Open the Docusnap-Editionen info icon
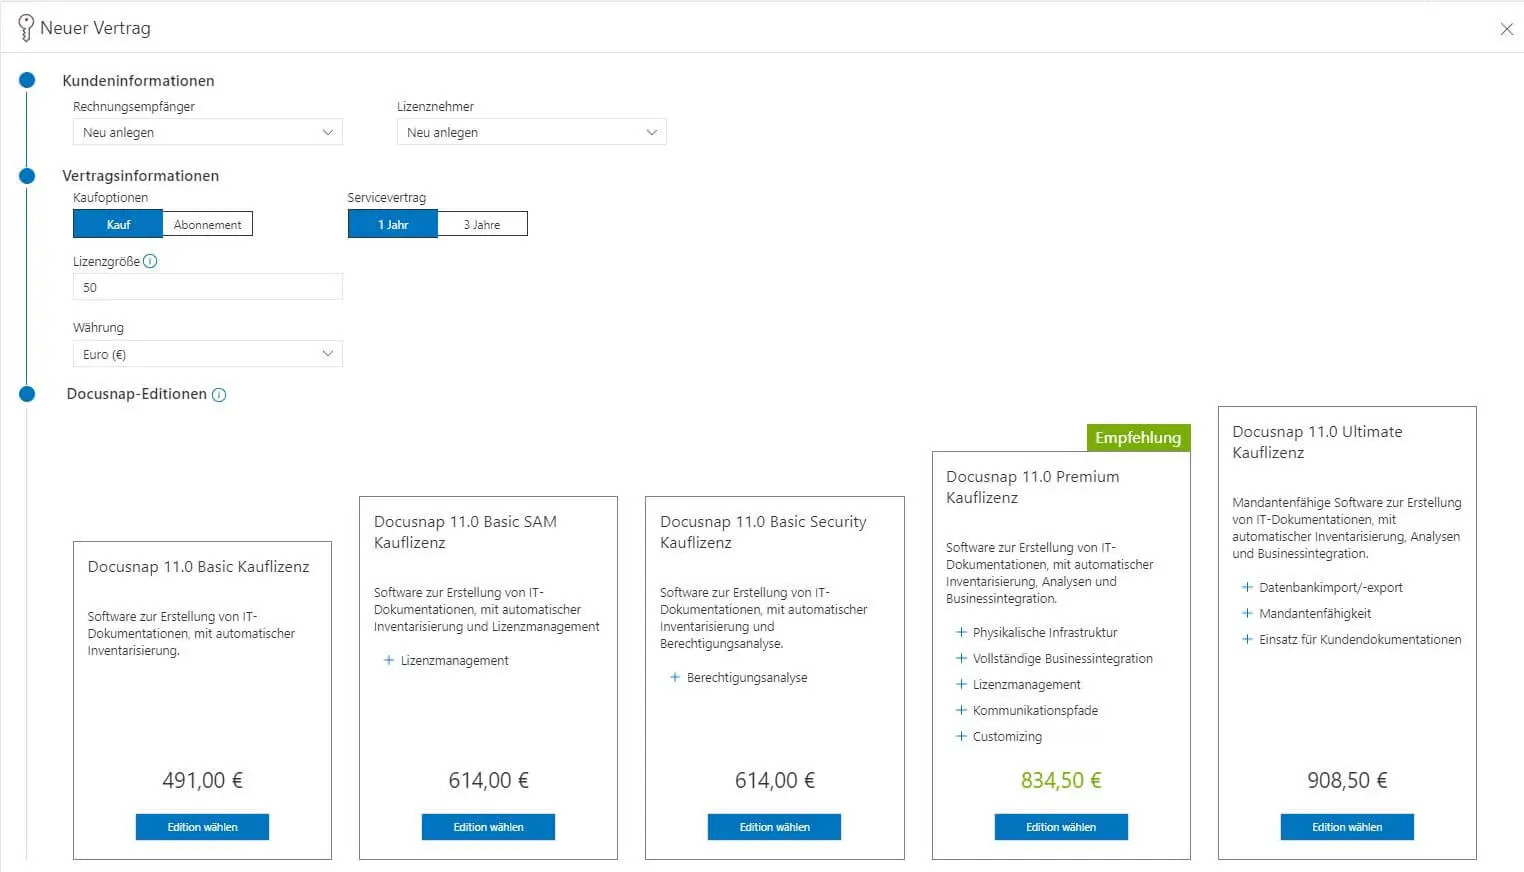This screenshot has height=872, width=1524. click(219, 395)
